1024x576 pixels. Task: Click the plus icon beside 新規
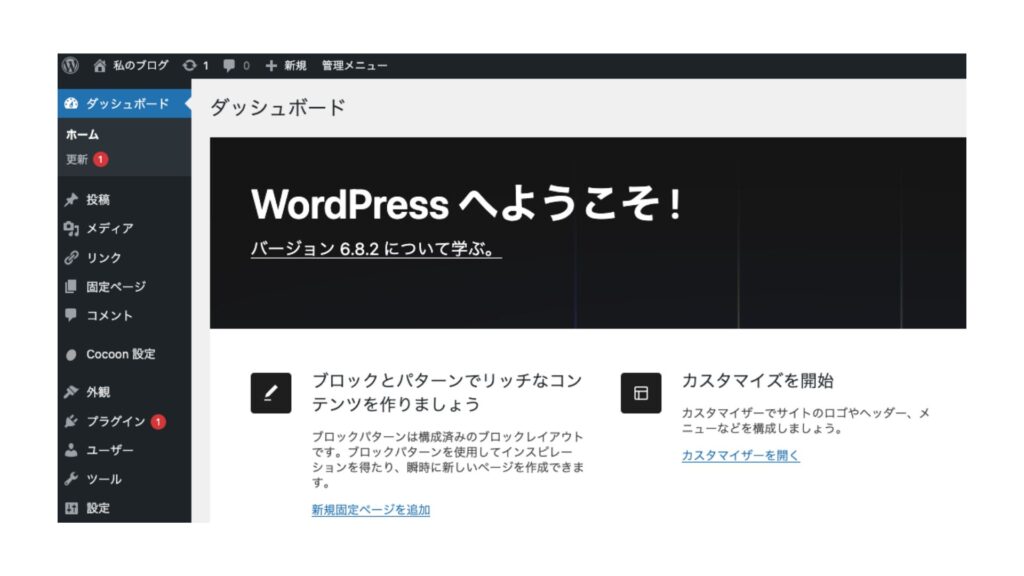[271, 65]
